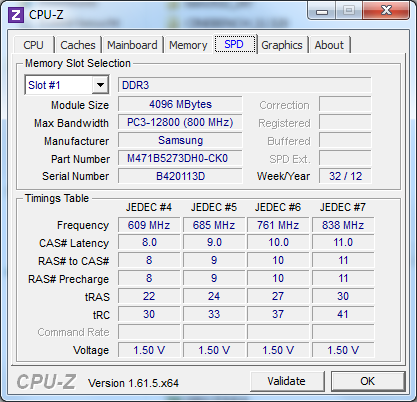Viewport: 417px width, 402px height.
Task: Click the RAS# Precharge row label
Action: coord(69,279)
